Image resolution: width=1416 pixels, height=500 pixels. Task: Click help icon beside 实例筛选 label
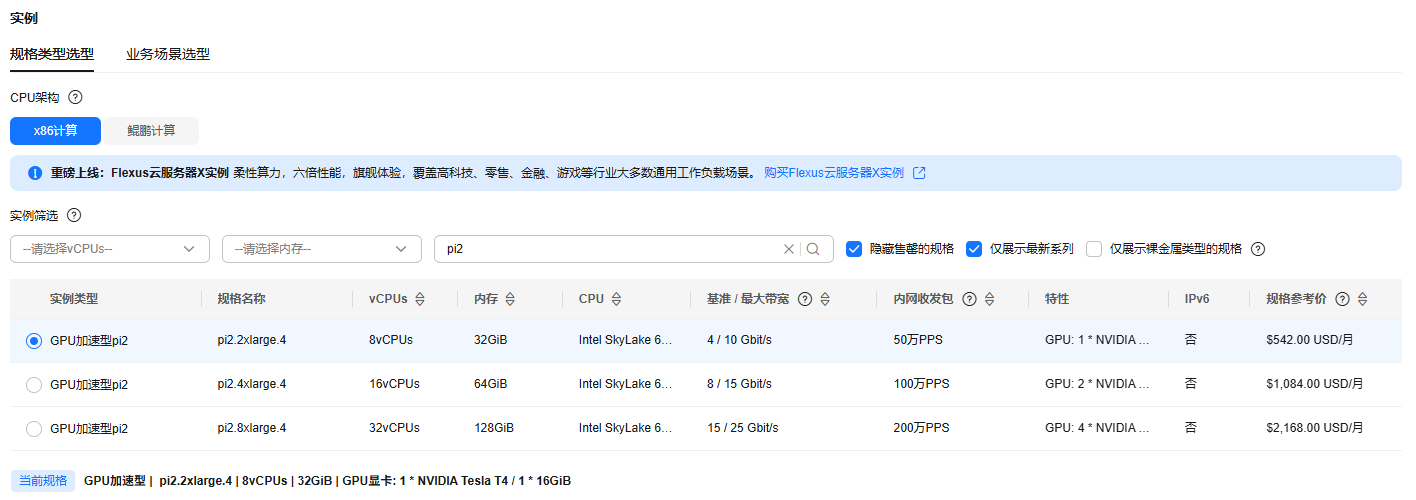[x=74, y=215]
